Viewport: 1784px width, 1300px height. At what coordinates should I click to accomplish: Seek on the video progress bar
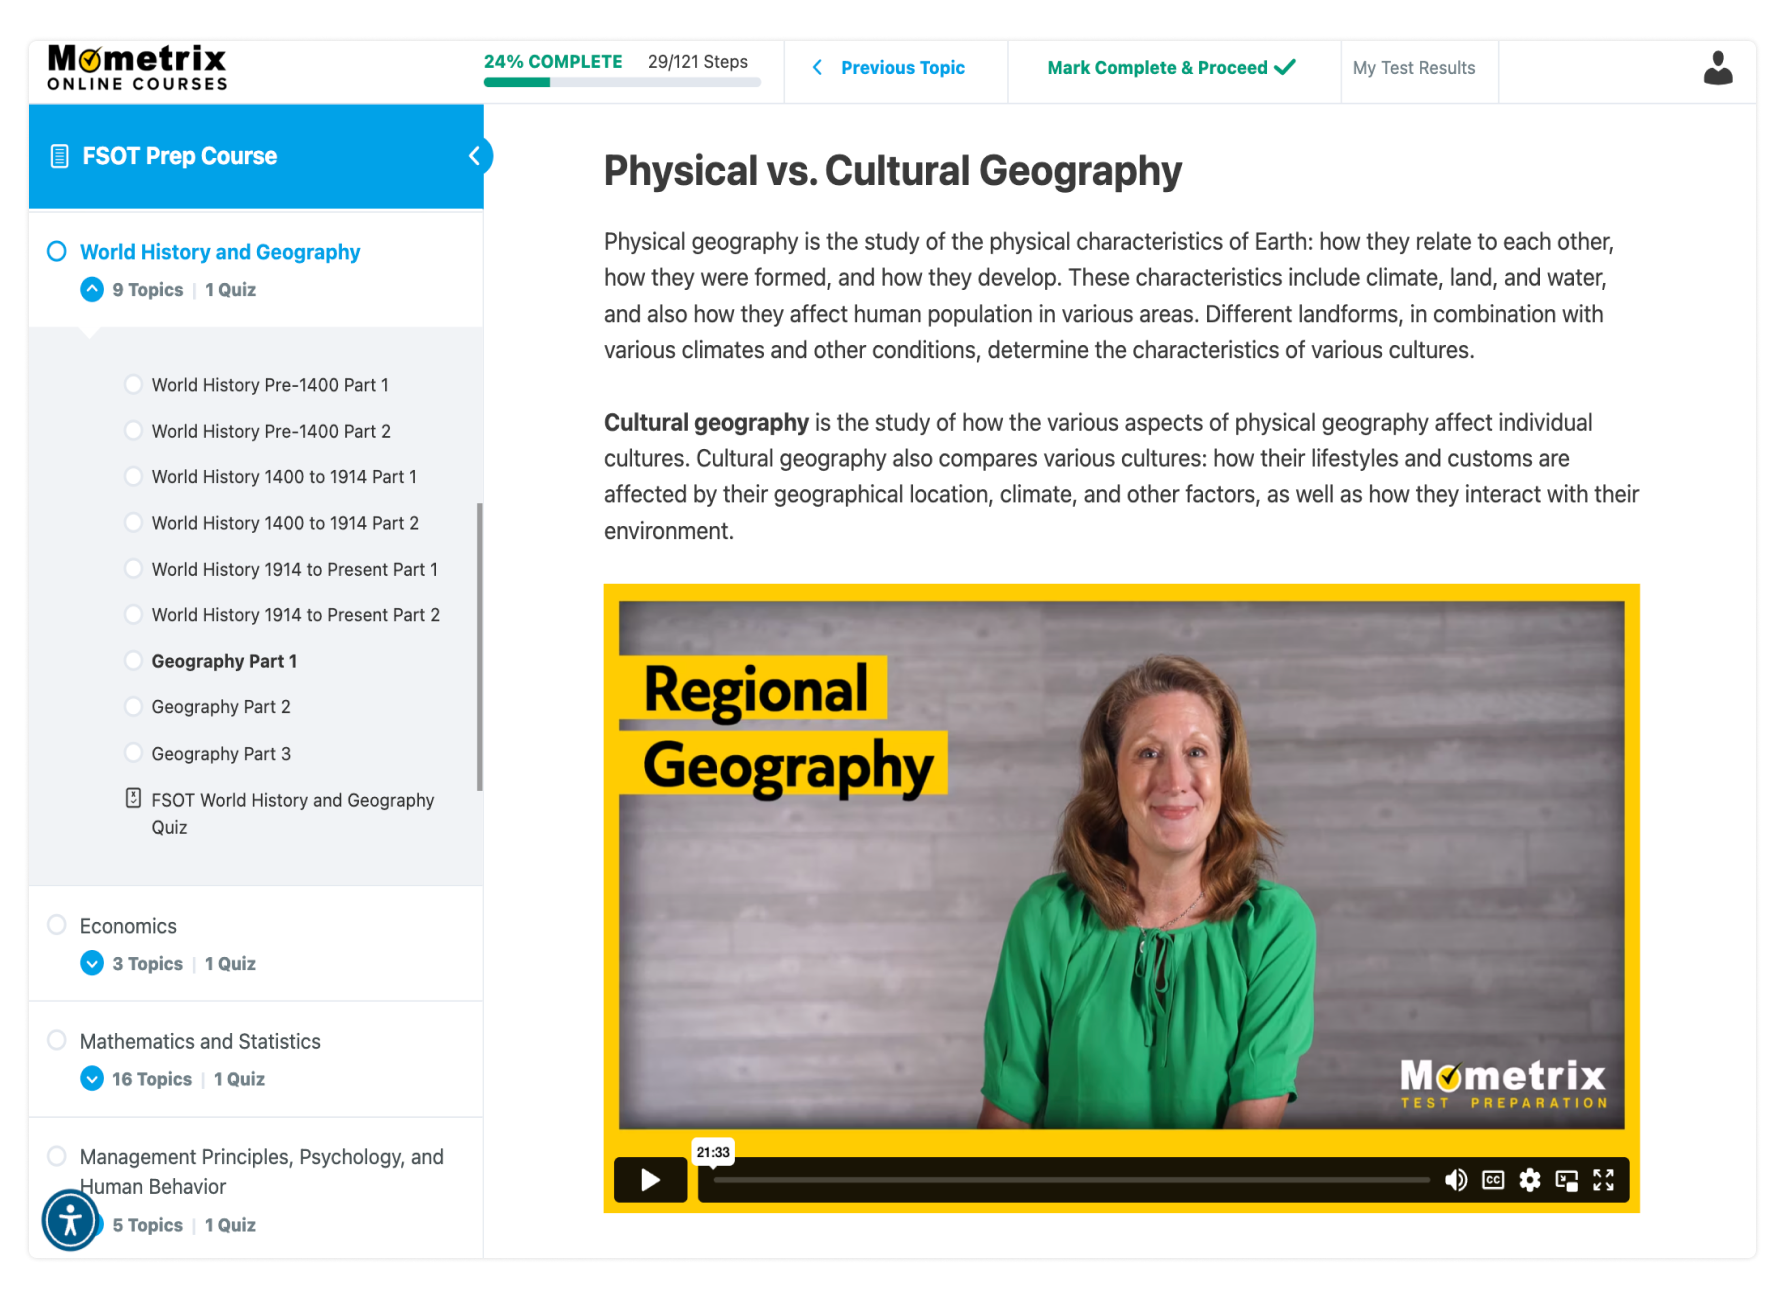coord(1070,1180)
